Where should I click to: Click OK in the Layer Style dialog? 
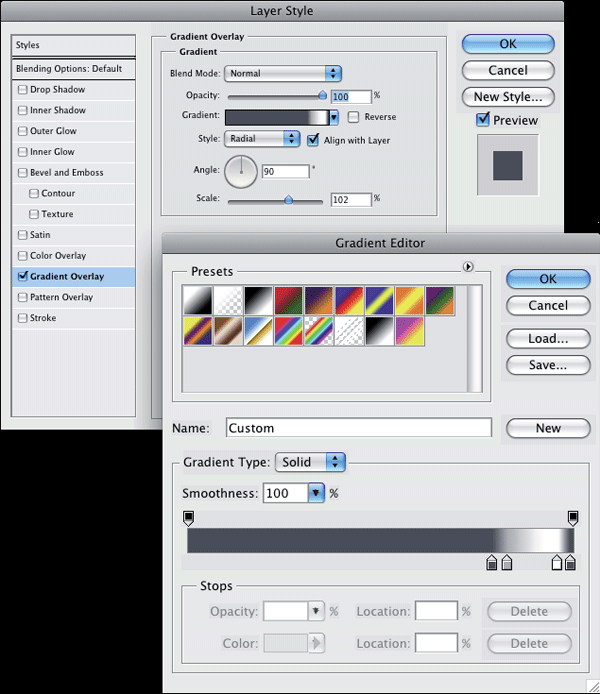[508, 44]
